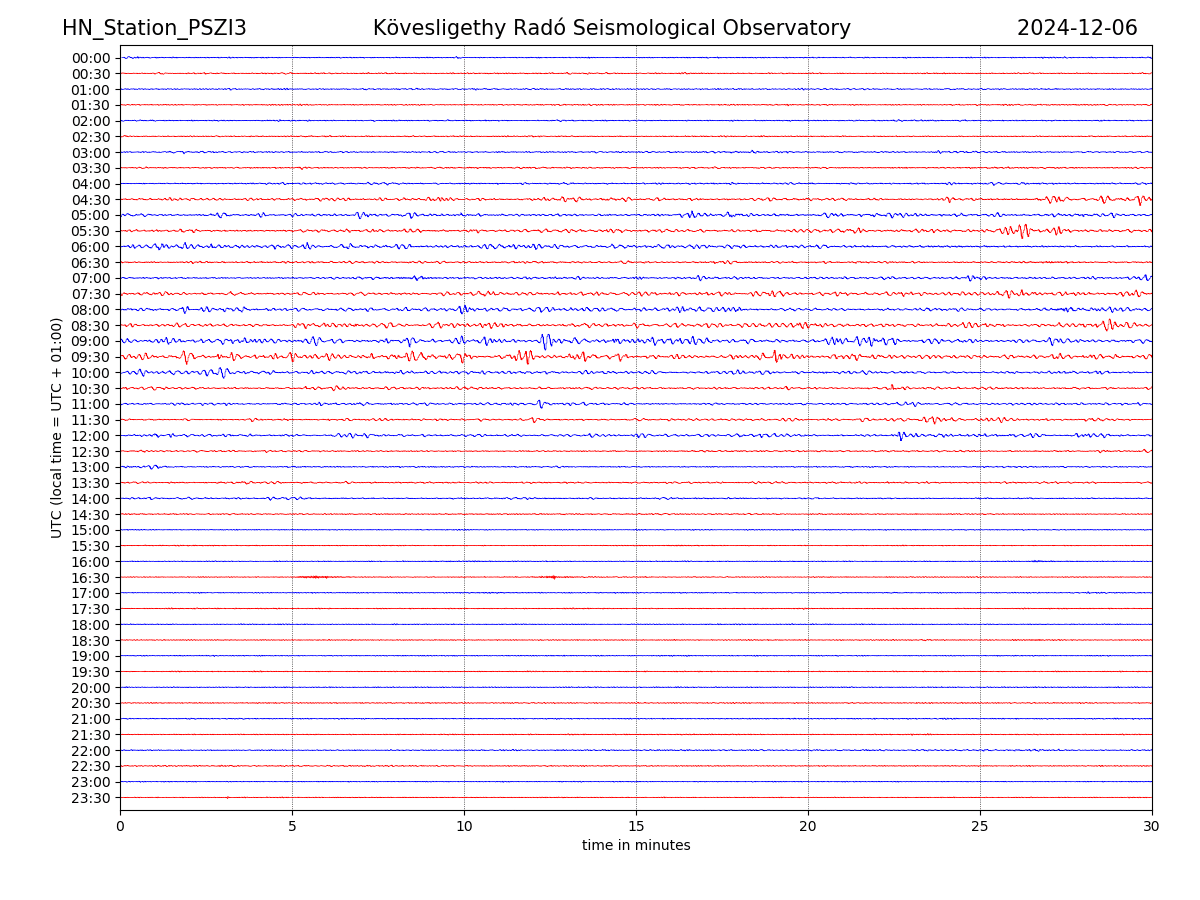The width and height of the screenshot is (1200, 900).
Task: Click the 05:30 row time label
Action: (x=91, y=231)
